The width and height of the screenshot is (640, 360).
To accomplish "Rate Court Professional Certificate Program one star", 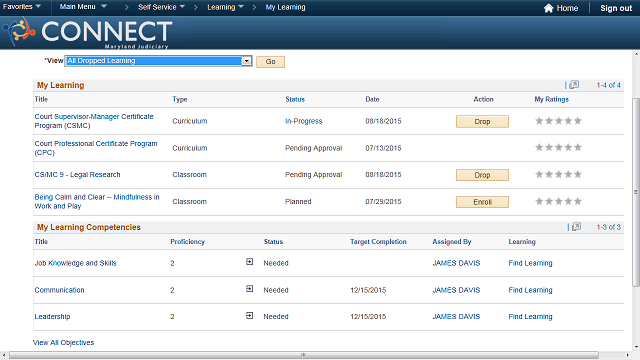I will pyautogui.click(x=539, y=147).
